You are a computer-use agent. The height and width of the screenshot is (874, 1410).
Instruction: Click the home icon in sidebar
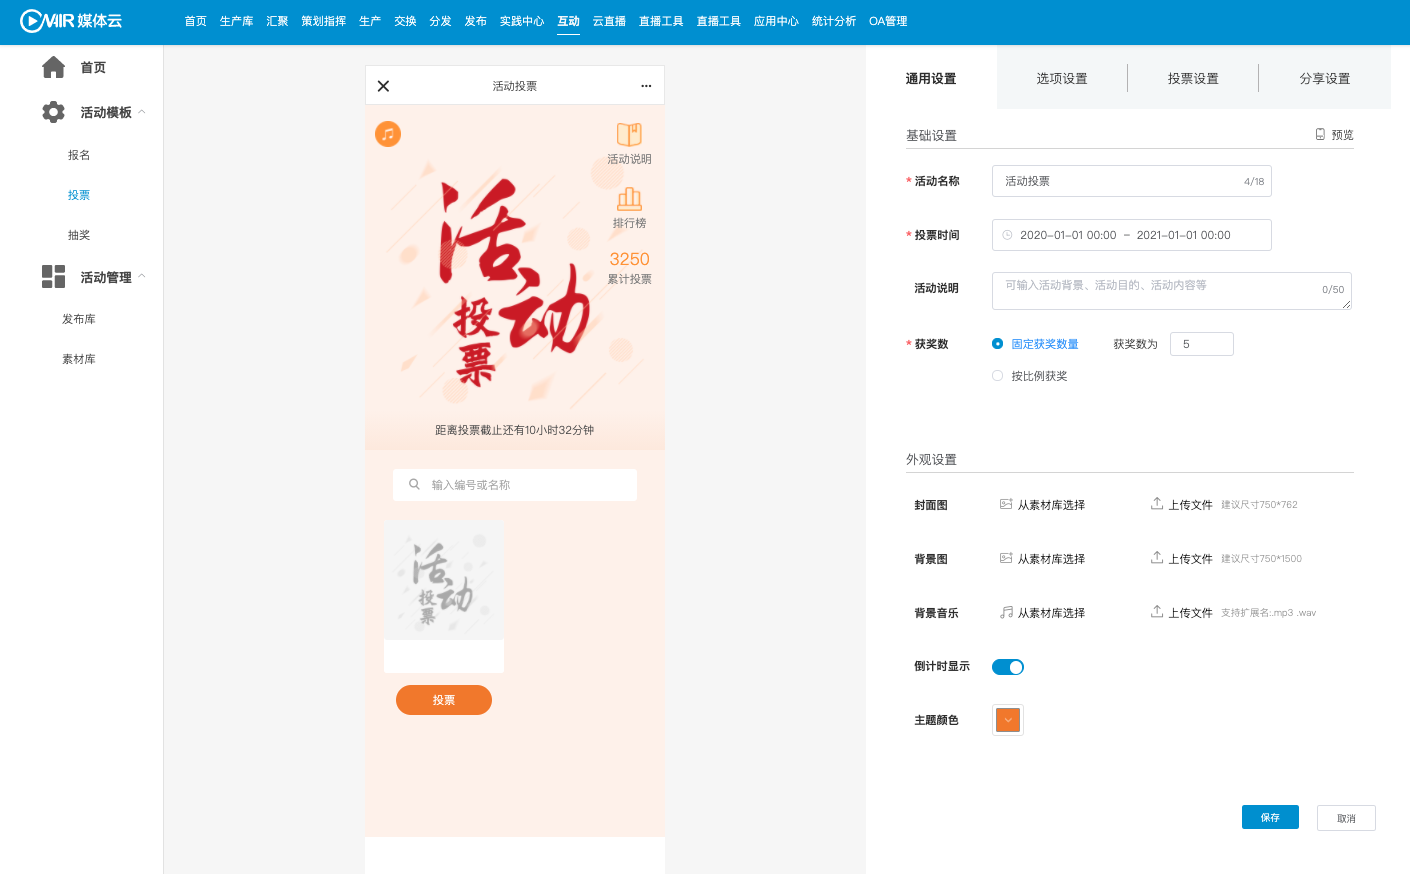coord(54,67)
